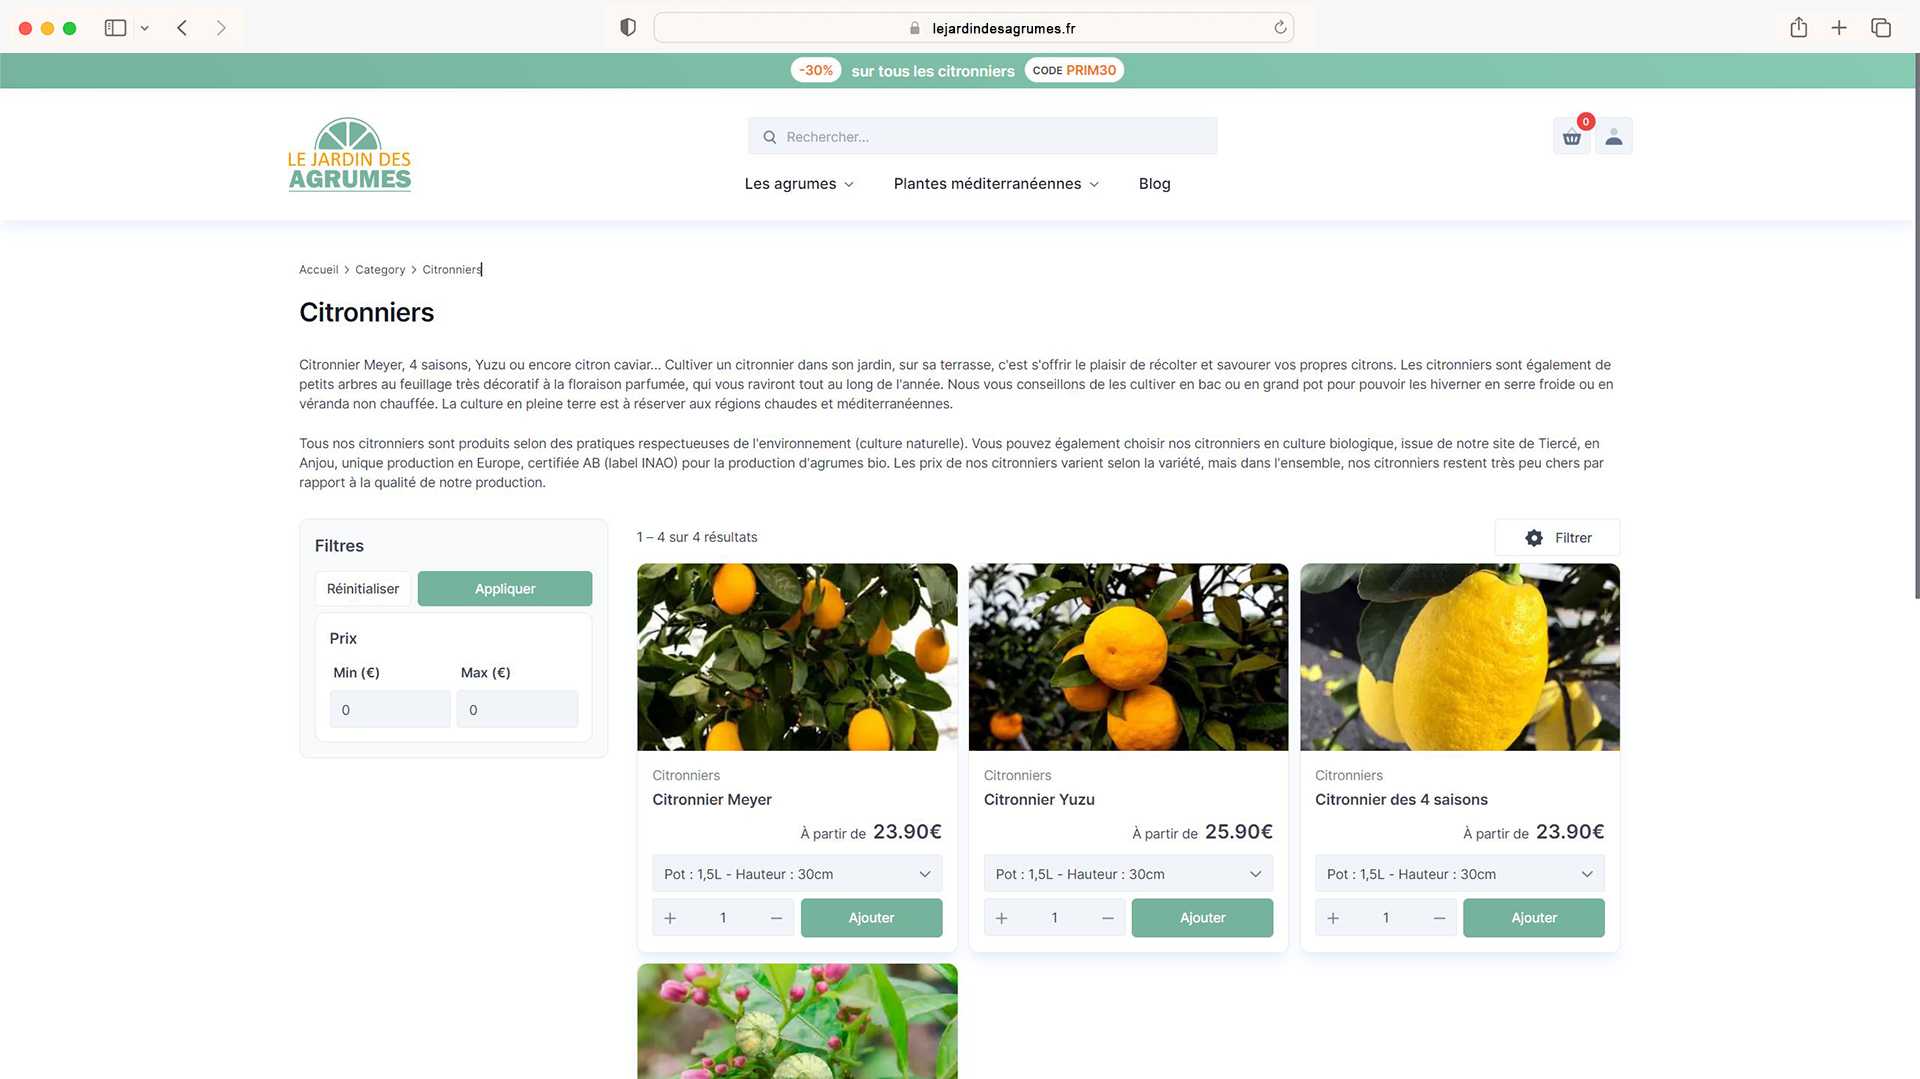Open Citronnier Meyer pot size dropdown

(796, 874)
